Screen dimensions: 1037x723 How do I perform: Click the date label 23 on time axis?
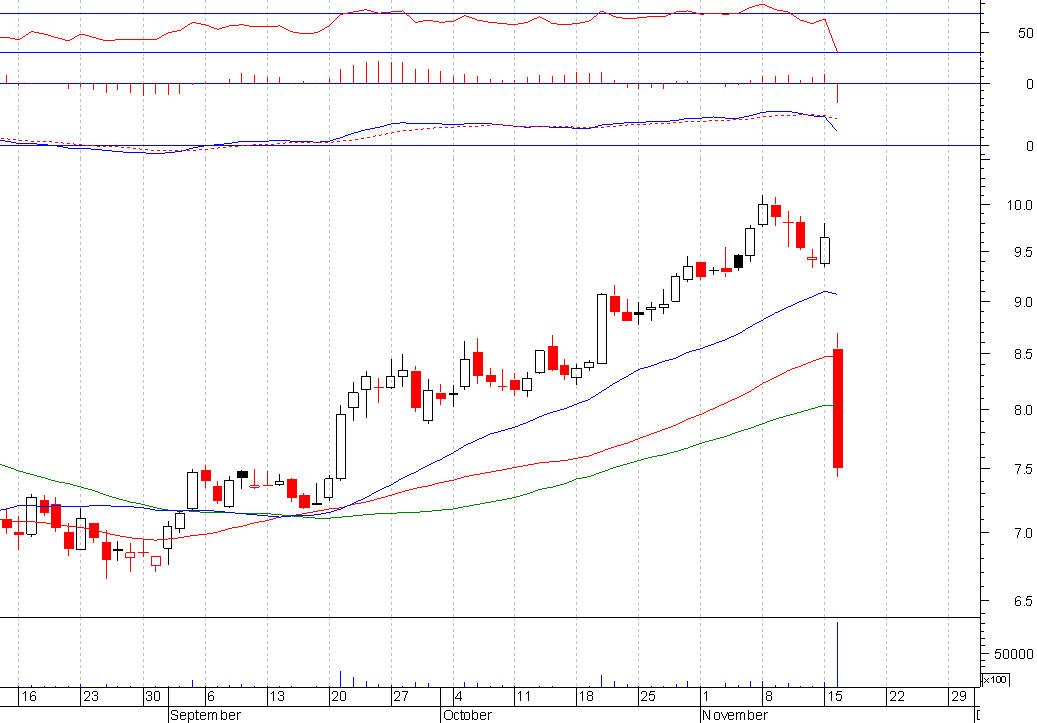click(91, 696)
